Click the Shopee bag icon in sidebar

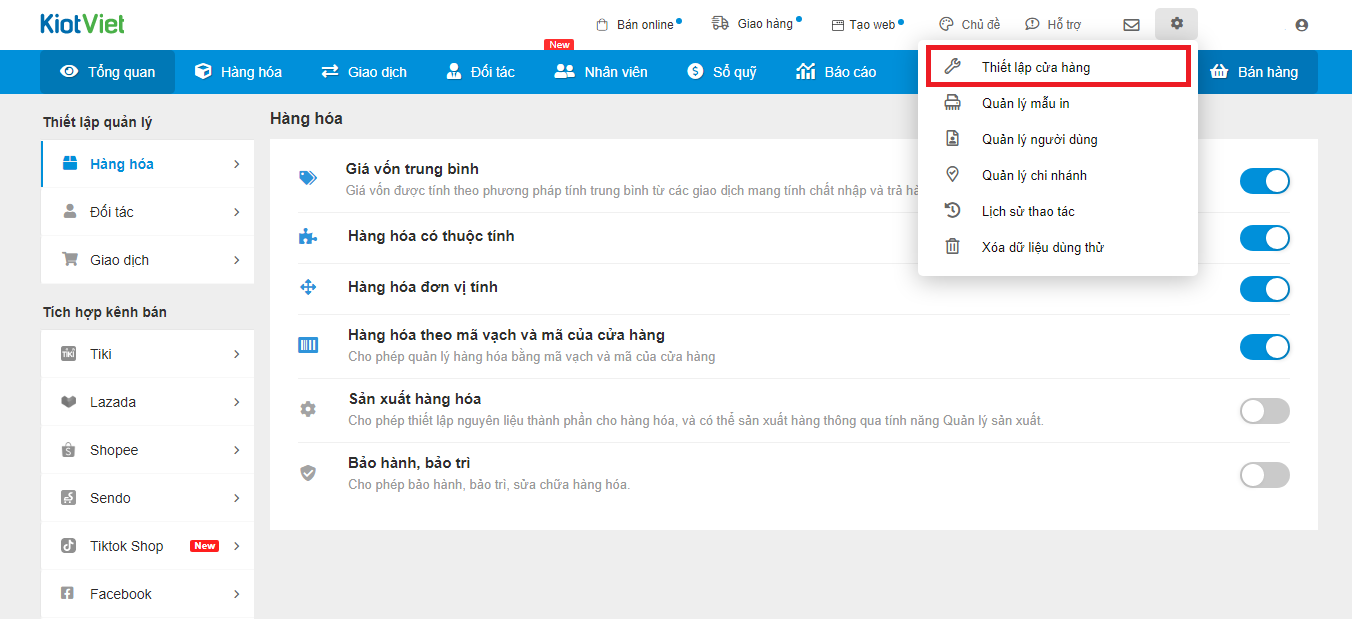(69, 450)
